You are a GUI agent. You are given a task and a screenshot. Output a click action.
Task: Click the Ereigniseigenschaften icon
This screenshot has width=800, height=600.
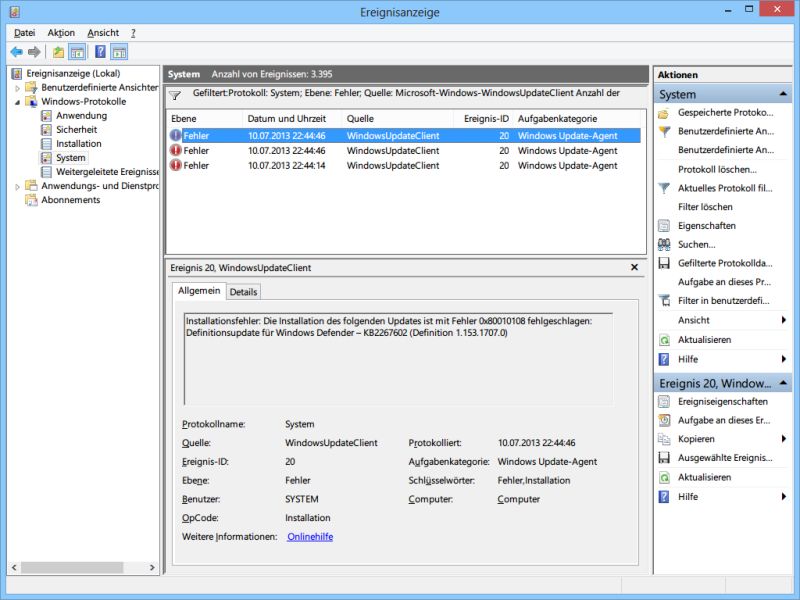[664, 402]
